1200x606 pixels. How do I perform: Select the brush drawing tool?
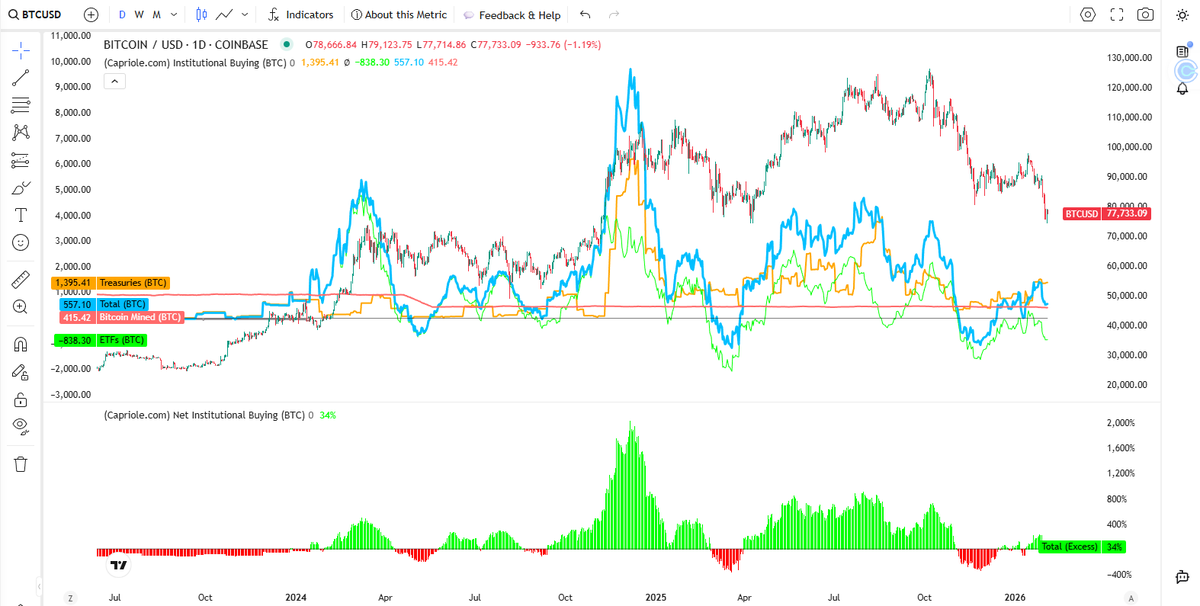coord(20,187)
